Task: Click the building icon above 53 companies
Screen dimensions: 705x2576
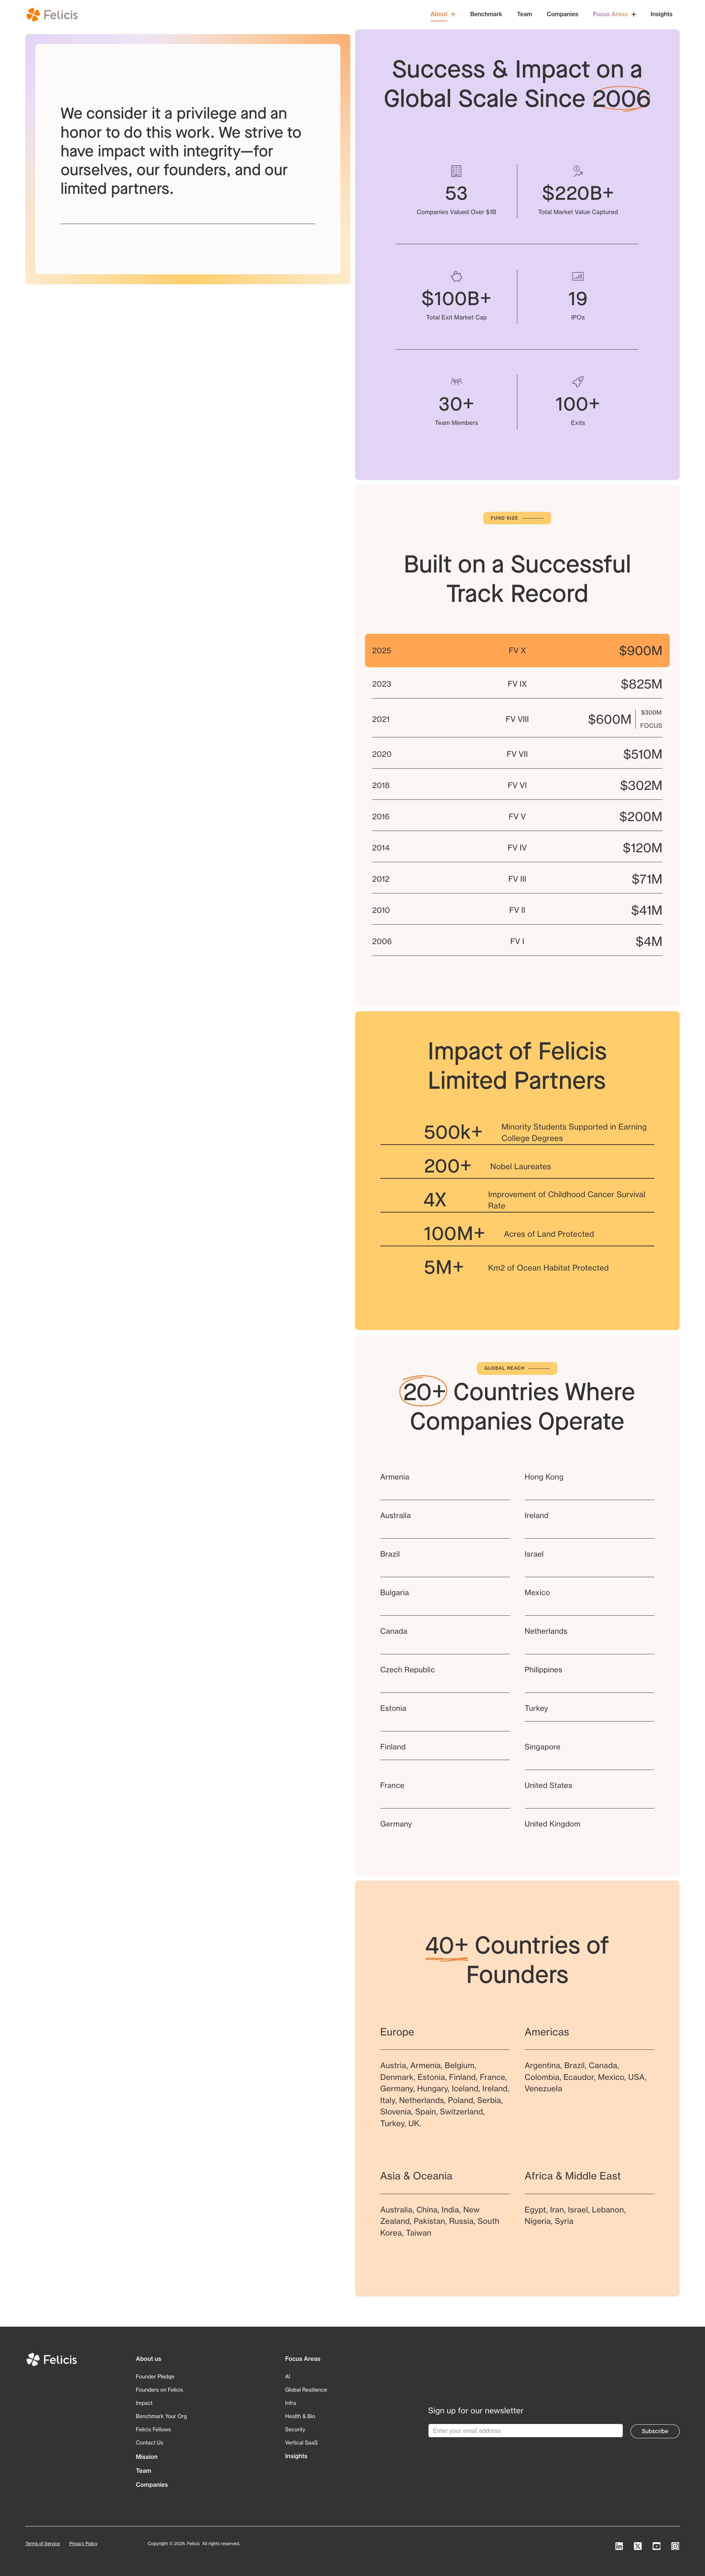Action: [456, 171]
